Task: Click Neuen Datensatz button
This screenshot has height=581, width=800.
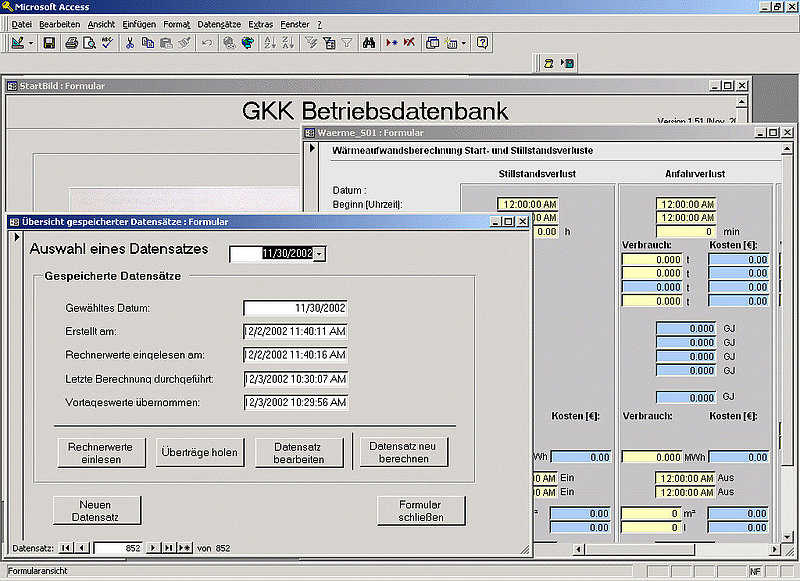Action: point(96,511)
